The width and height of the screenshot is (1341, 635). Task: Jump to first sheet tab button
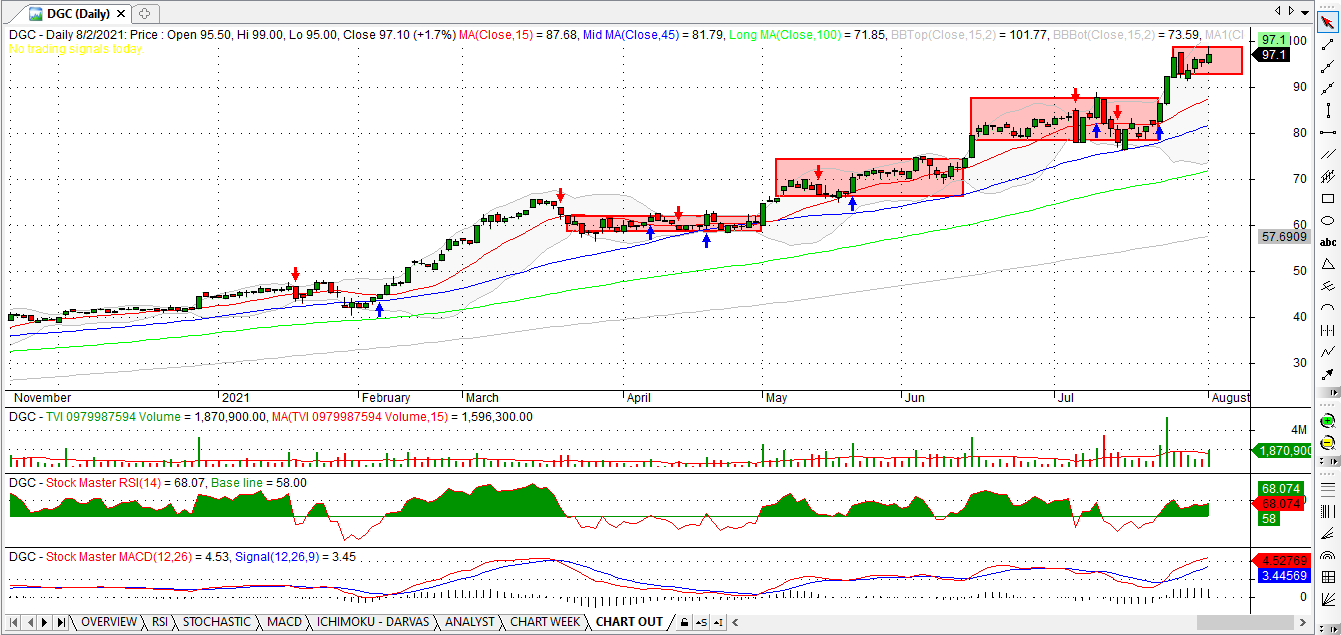(x=15, y=622)
